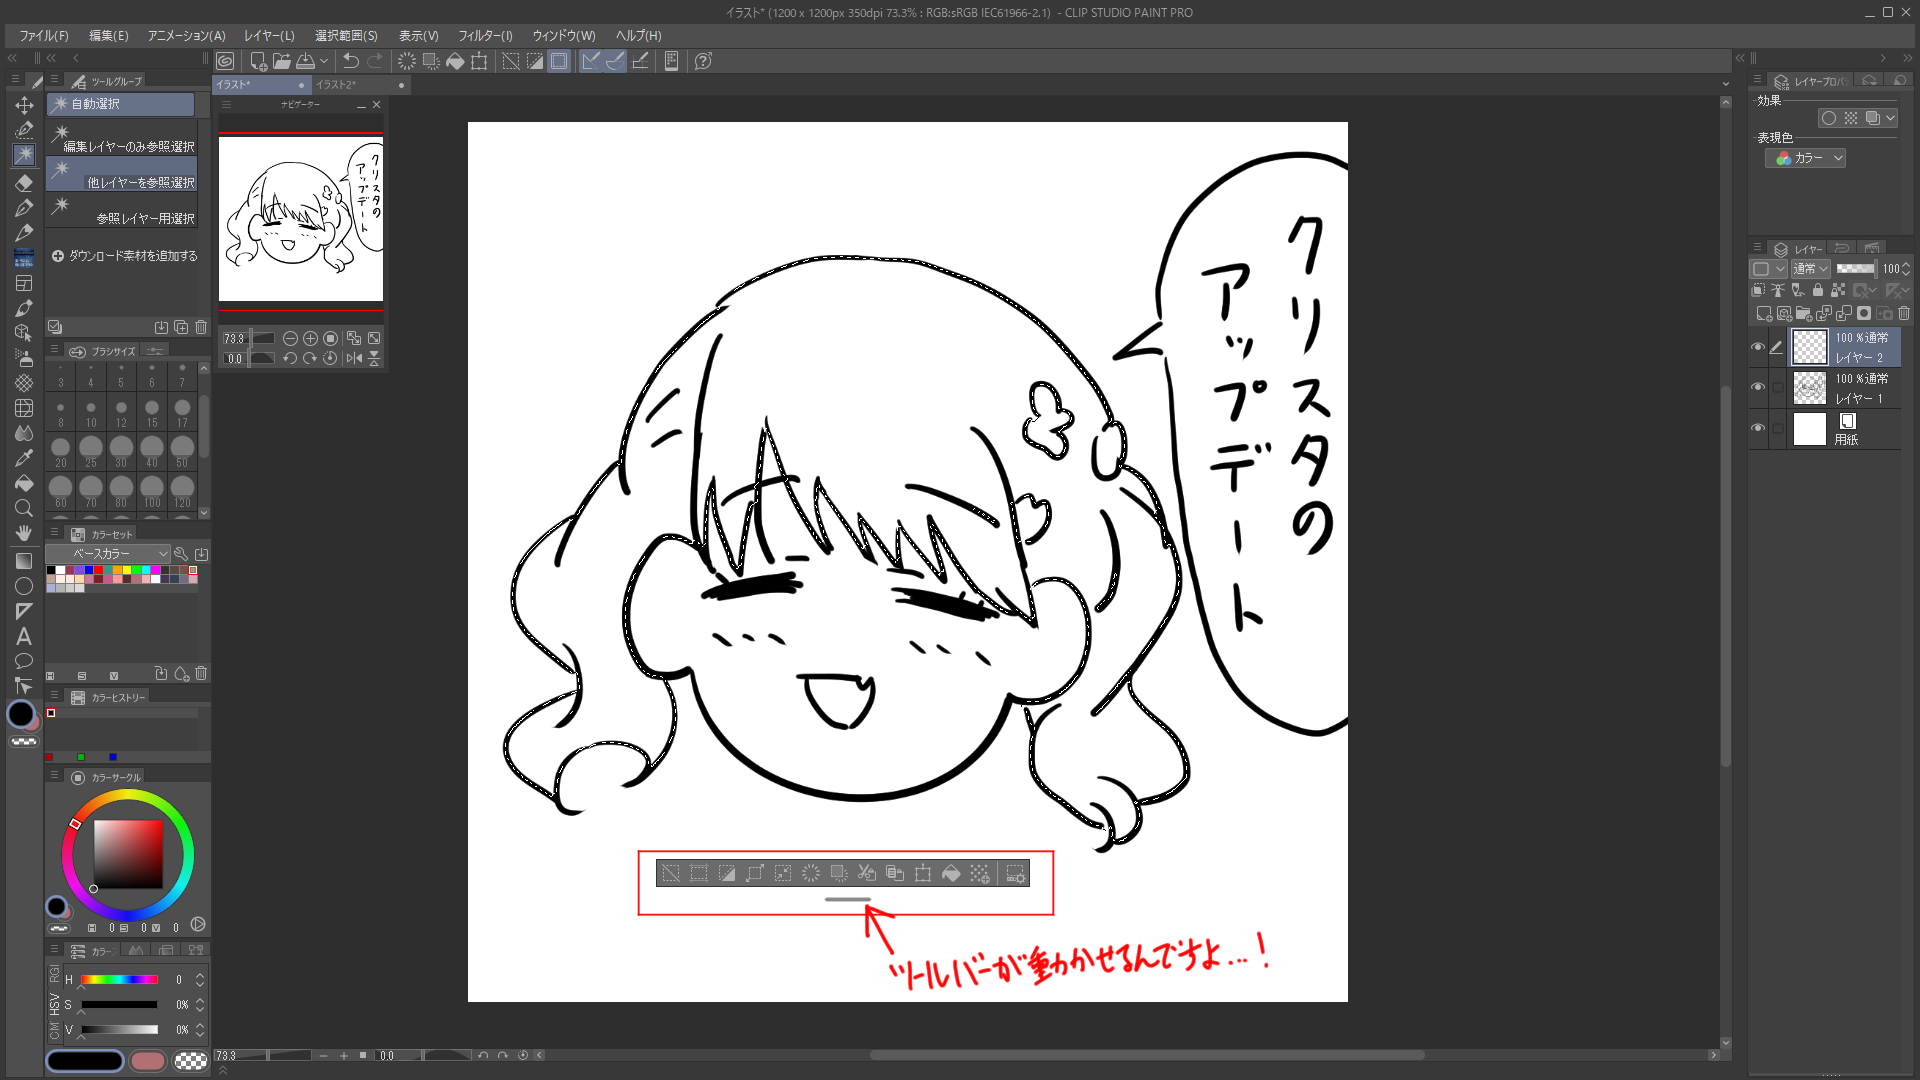
Task: Hide the 用紙 paper layer
Action: 1757,428
